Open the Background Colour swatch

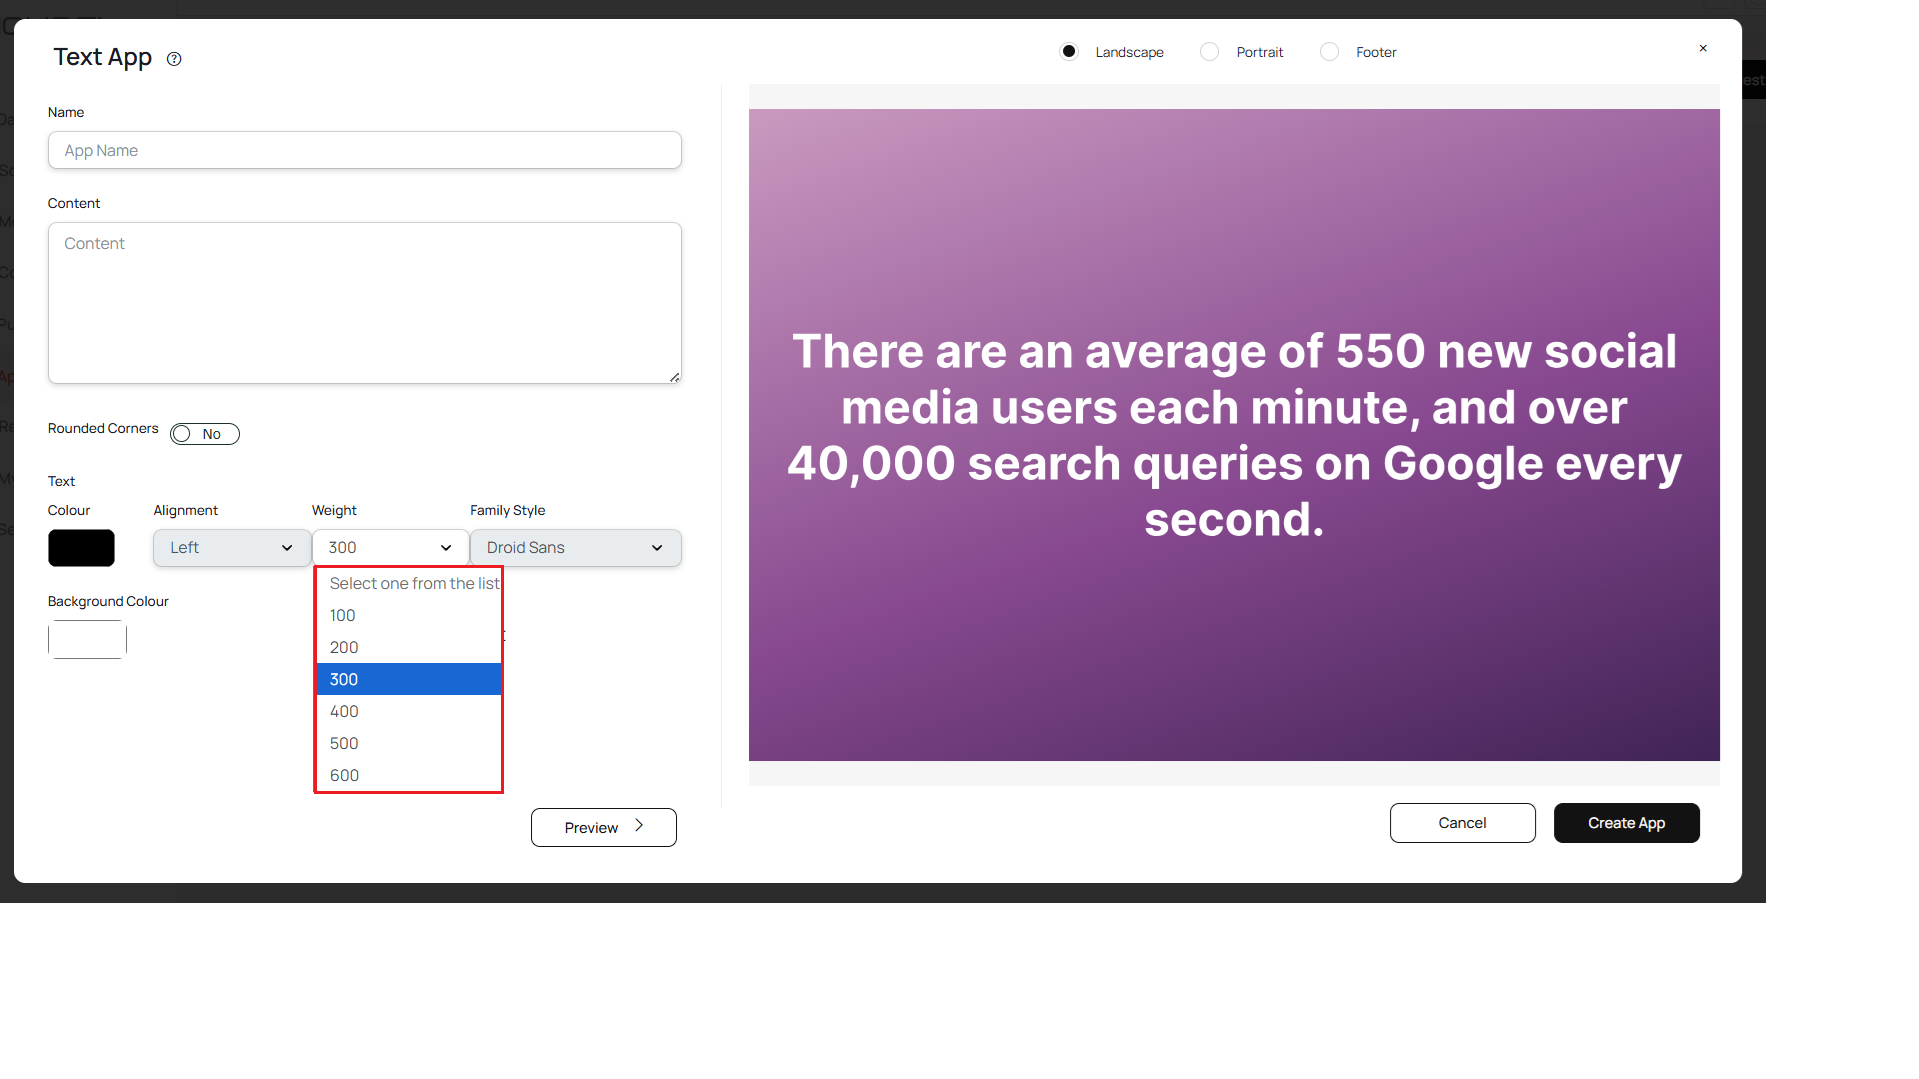click(x=86, y=639)
